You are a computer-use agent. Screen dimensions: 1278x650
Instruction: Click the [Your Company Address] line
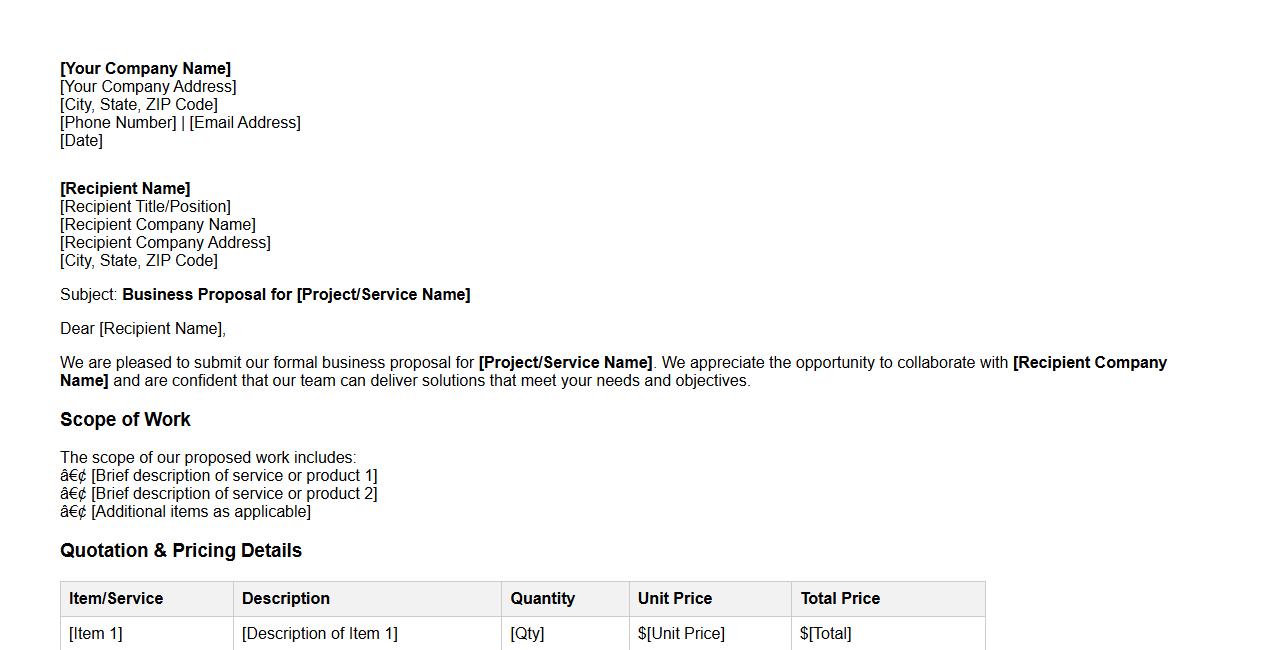[148, 87]
